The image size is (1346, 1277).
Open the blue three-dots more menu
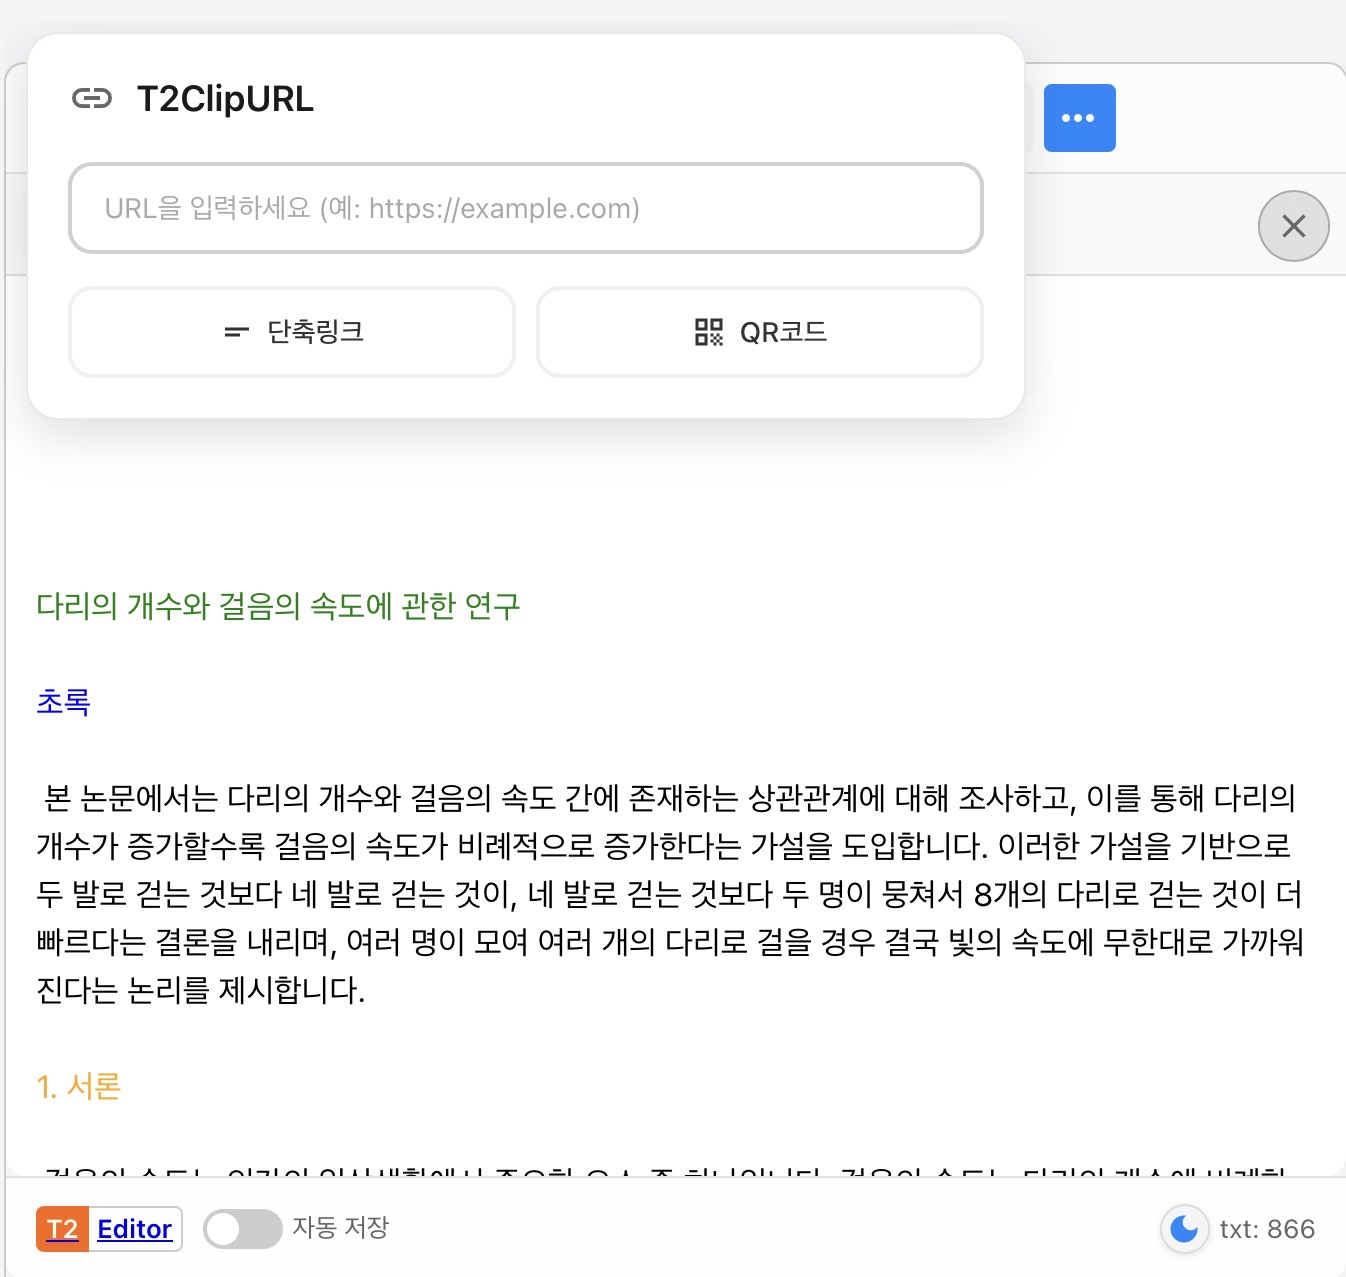1079,118
